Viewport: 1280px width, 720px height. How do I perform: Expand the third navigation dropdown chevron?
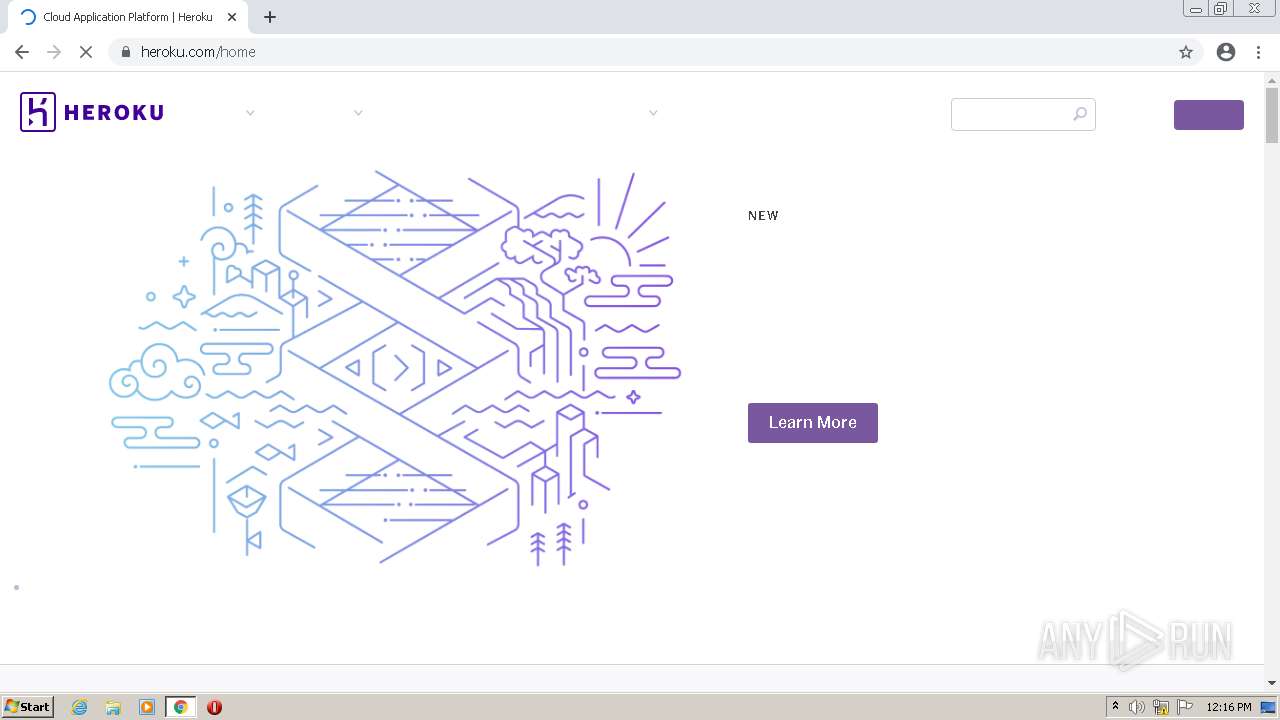pos(653,113)
